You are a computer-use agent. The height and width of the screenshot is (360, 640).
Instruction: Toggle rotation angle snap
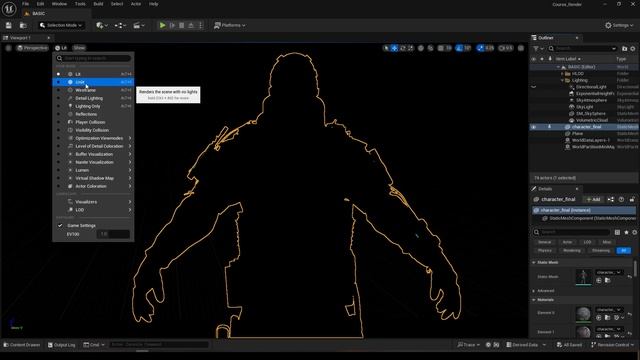[459, 48]
